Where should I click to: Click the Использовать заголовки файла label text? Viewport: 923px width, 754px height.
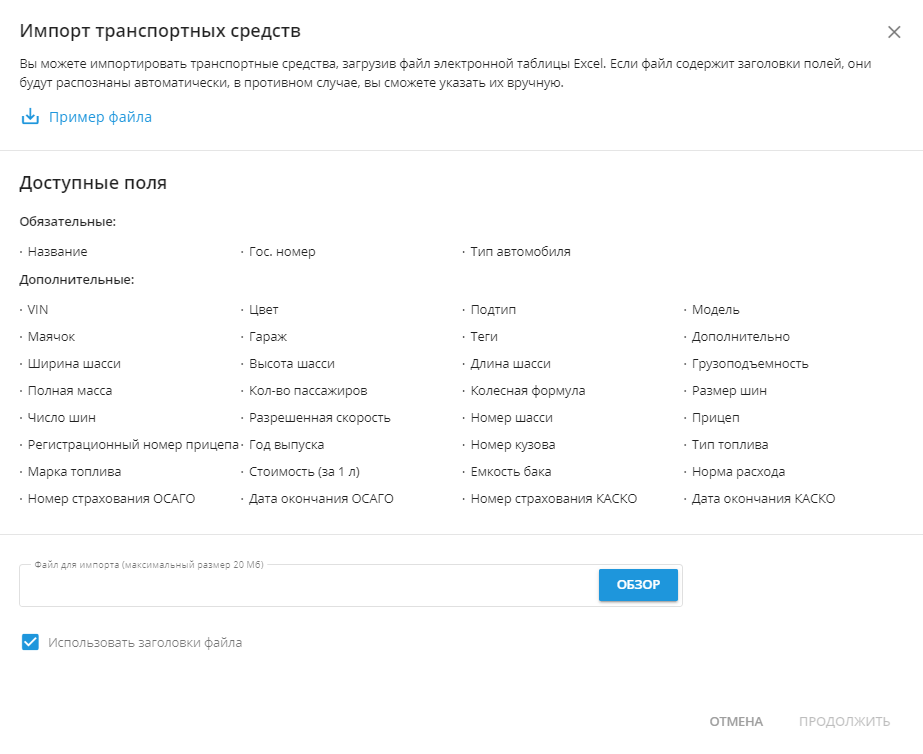[x=145, y=642]
